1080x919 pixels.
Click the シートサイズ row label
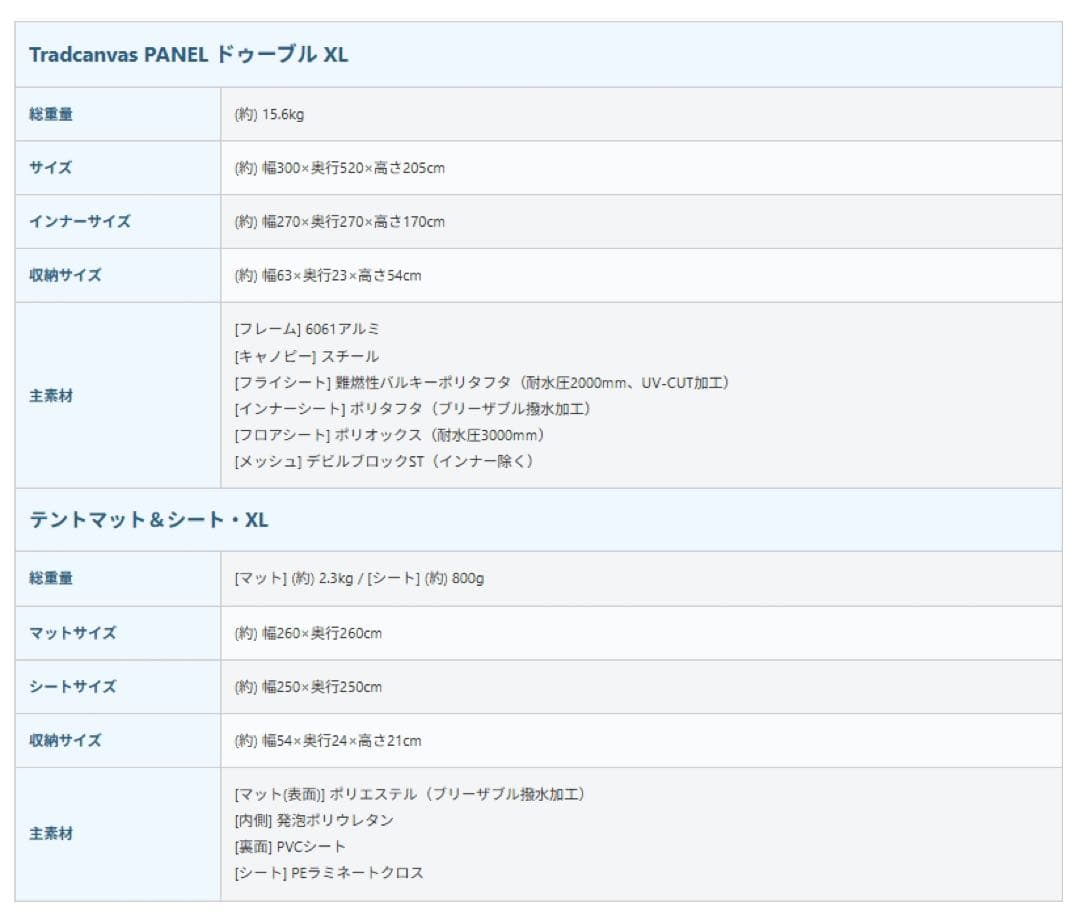(x=73, y=687)
